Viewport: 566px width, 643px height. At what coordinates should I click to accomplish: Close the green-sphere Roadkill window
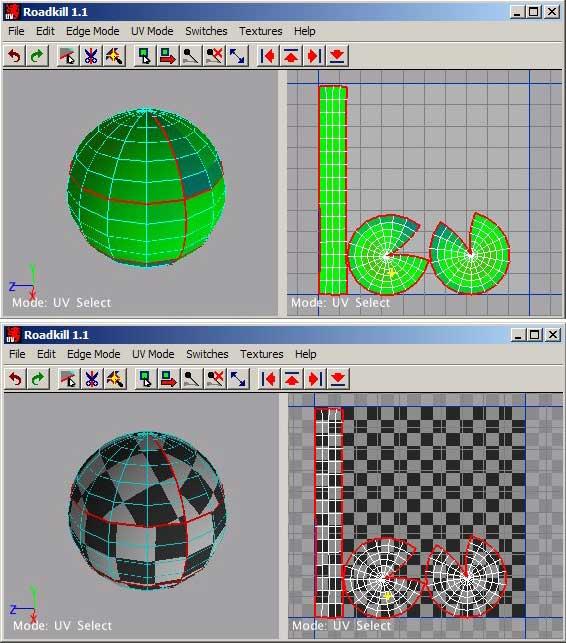(x=552, y=12)
